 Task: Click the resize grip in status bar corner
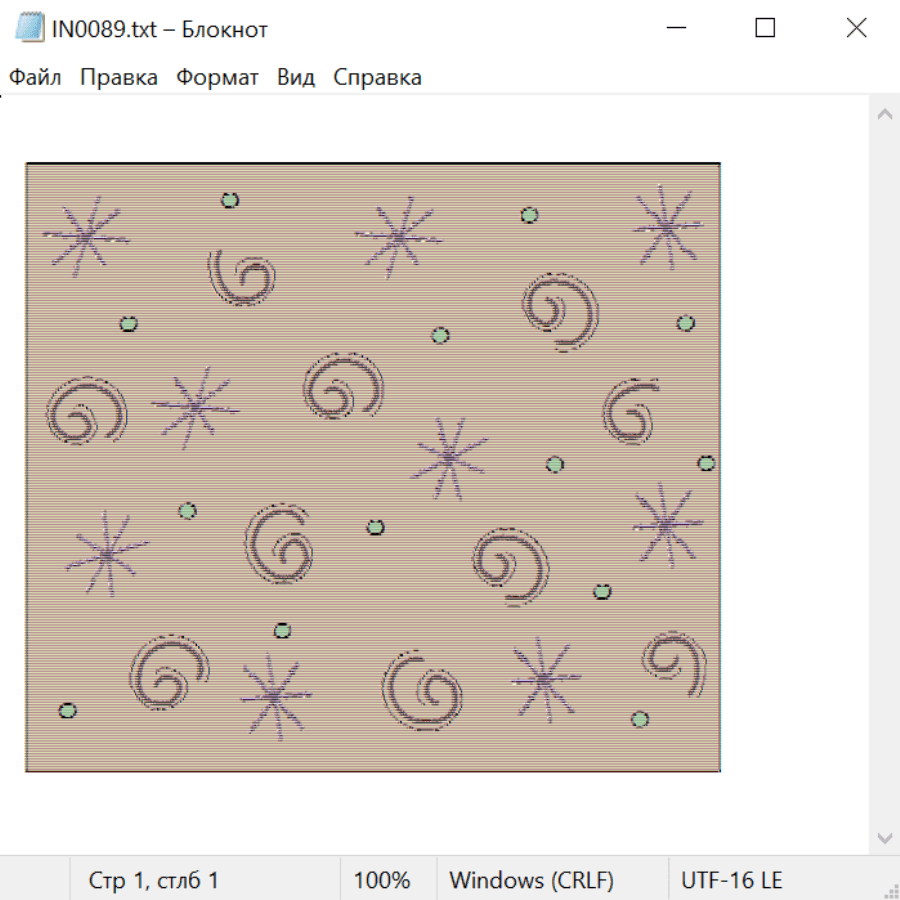[x=891, y=891]
